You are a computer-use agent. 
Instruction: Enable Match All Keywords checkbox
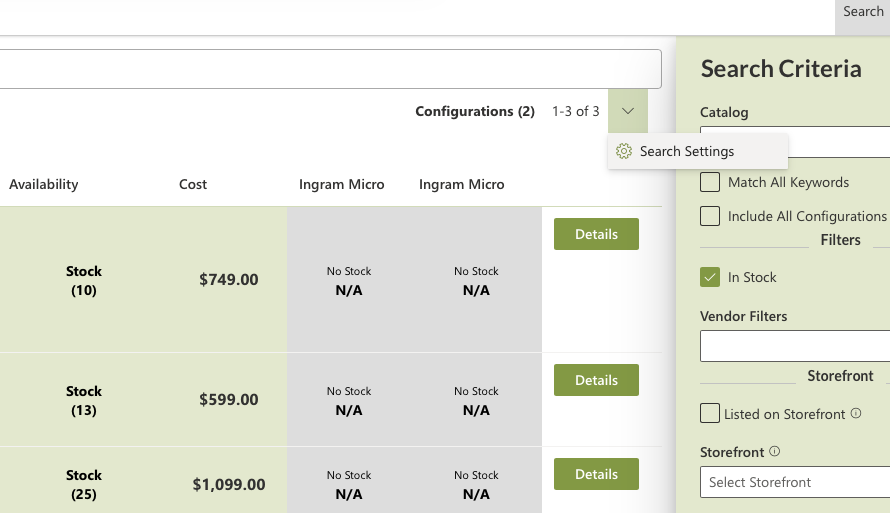710,182
